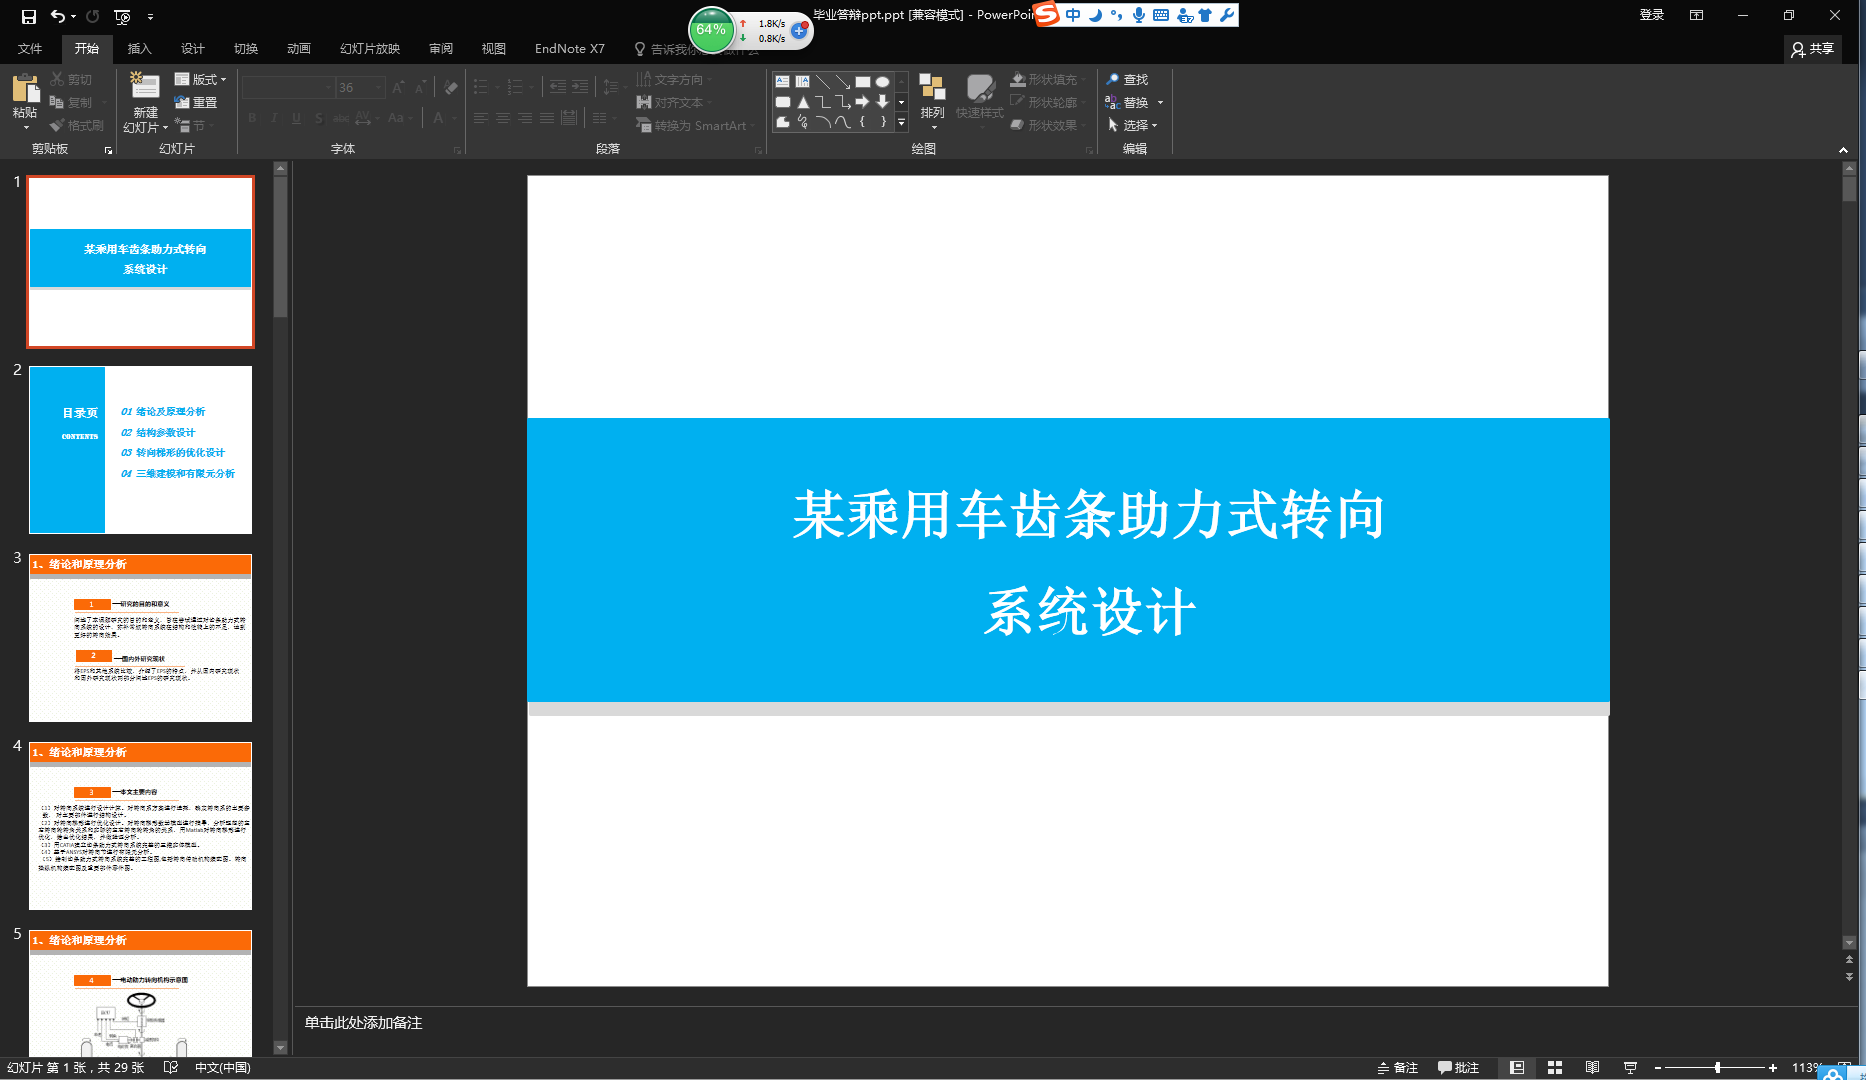The height and width of the screenshot is (1080, 1866).
Task: Open the 审阅 ribbon tab
Action: (440, 48)
